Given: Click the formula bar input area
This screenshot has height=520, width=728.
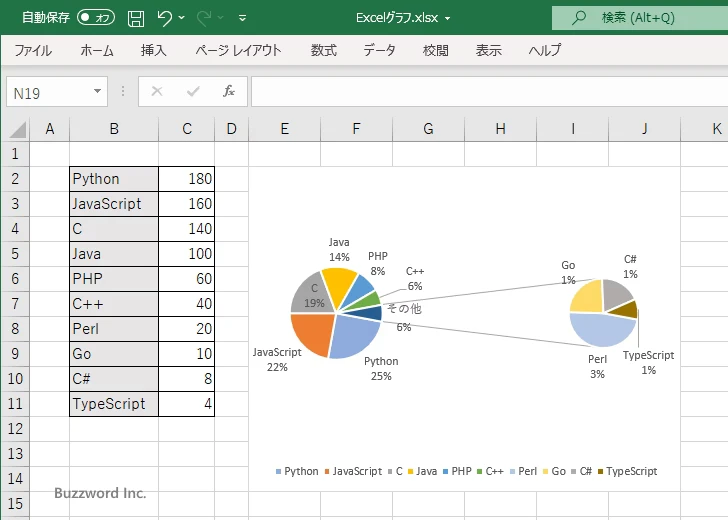Looking at the screenshot, I should point(489,92).
